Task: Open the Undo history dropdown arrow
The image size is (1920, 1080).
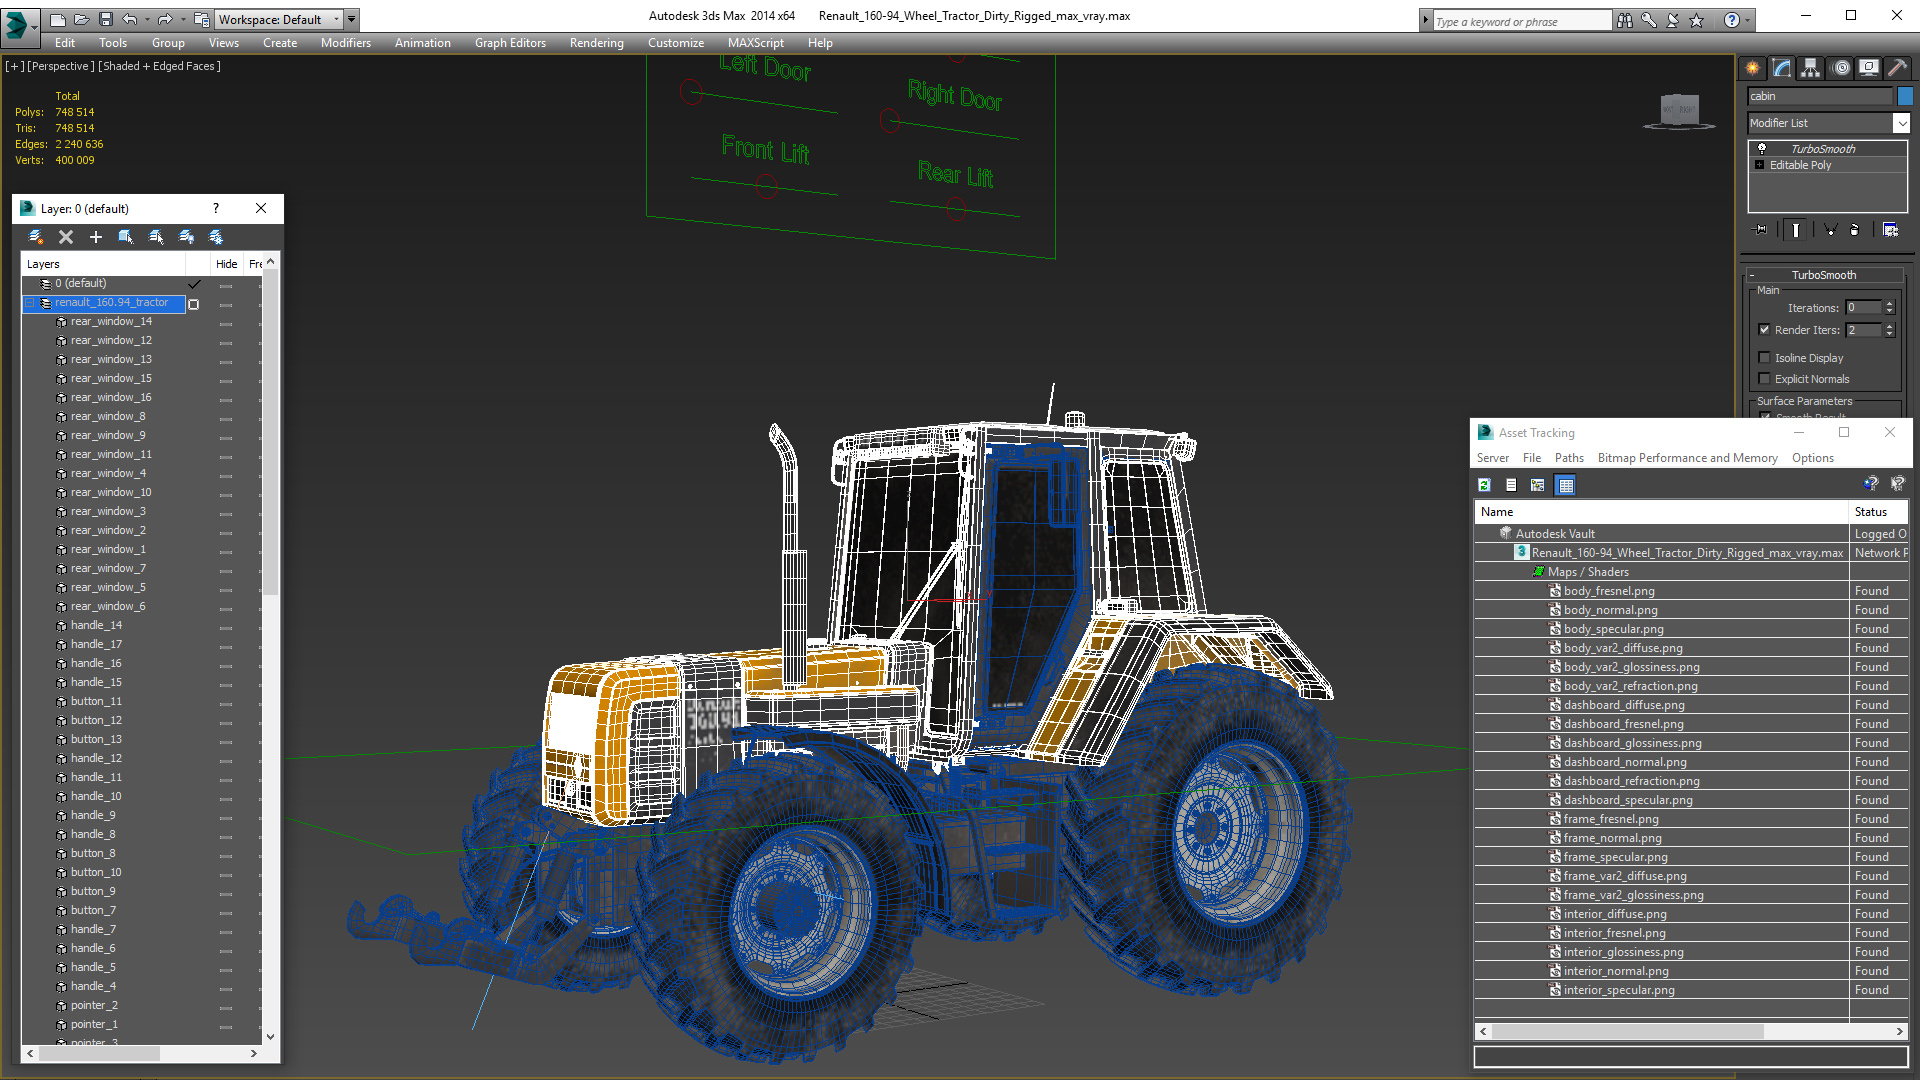Action: click(x=146, y=19)
